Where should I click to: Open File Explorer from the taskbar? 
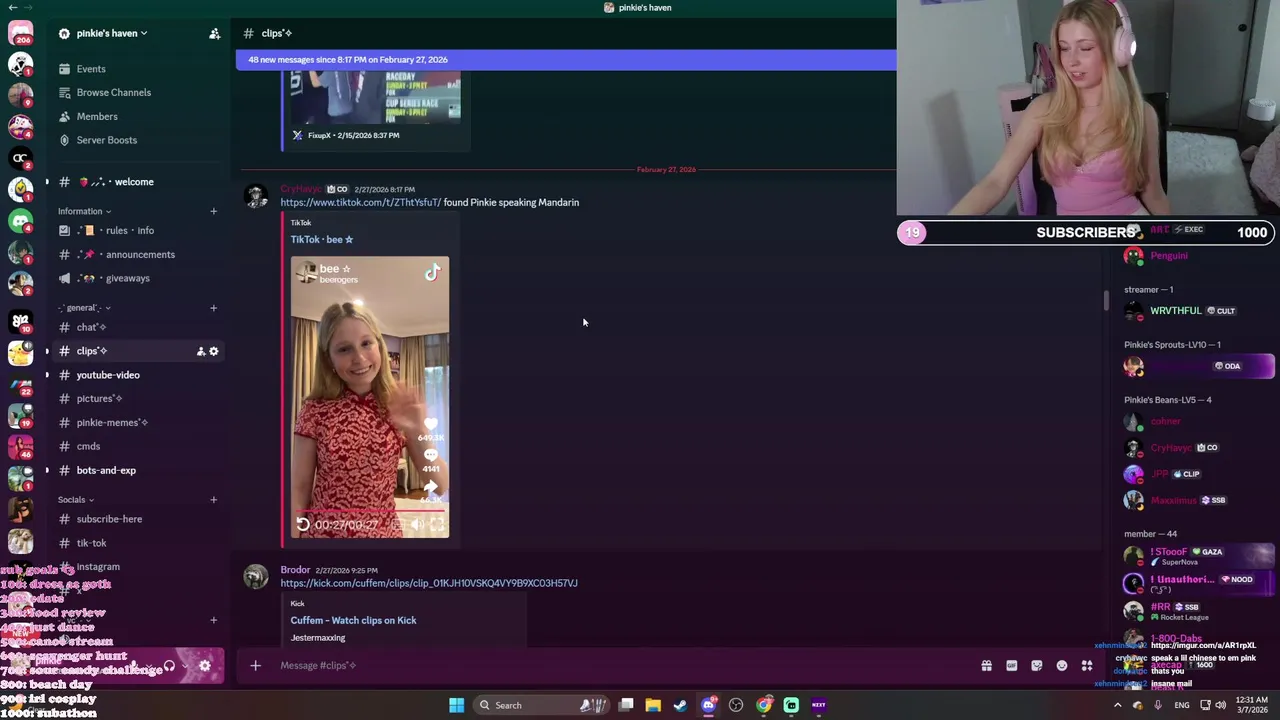click(653, 705)
